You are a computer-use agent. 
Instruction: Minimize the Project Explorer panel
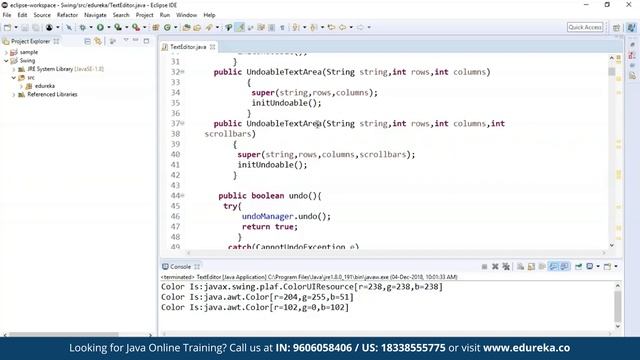(136, 40)
